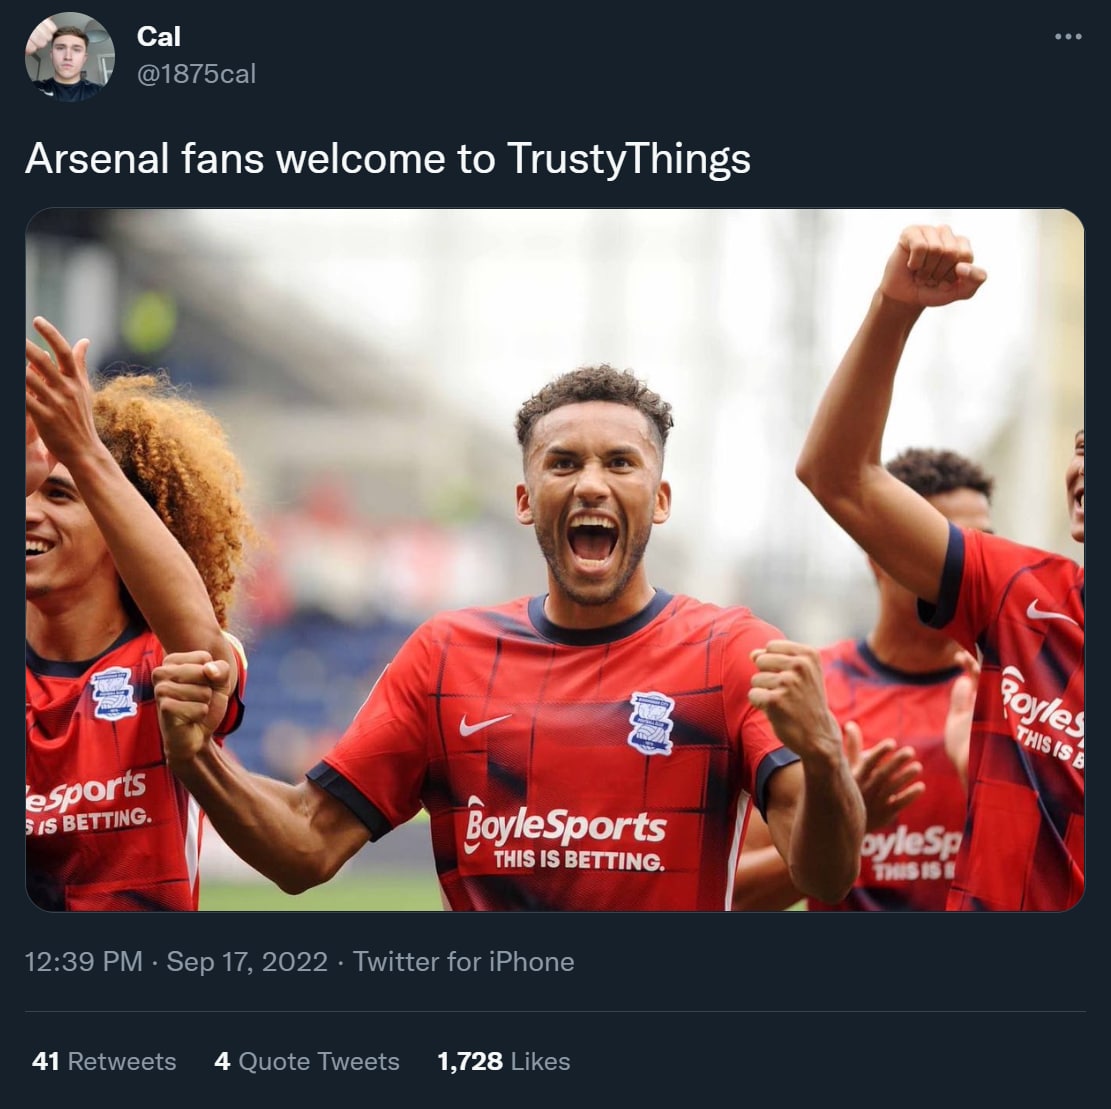Screen dimensions: 1111x1109
Task: Select the tweet text about Arsenal fans
Action: [x=387, y=158]
